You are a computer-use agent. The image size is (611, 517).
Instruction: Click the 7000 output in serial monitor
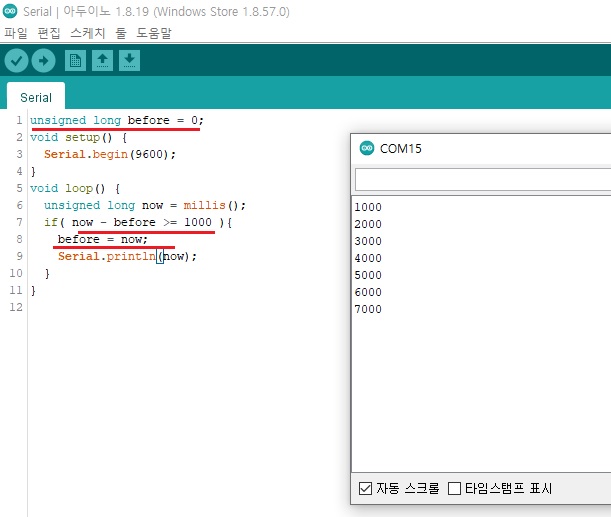tap(368, 309)
